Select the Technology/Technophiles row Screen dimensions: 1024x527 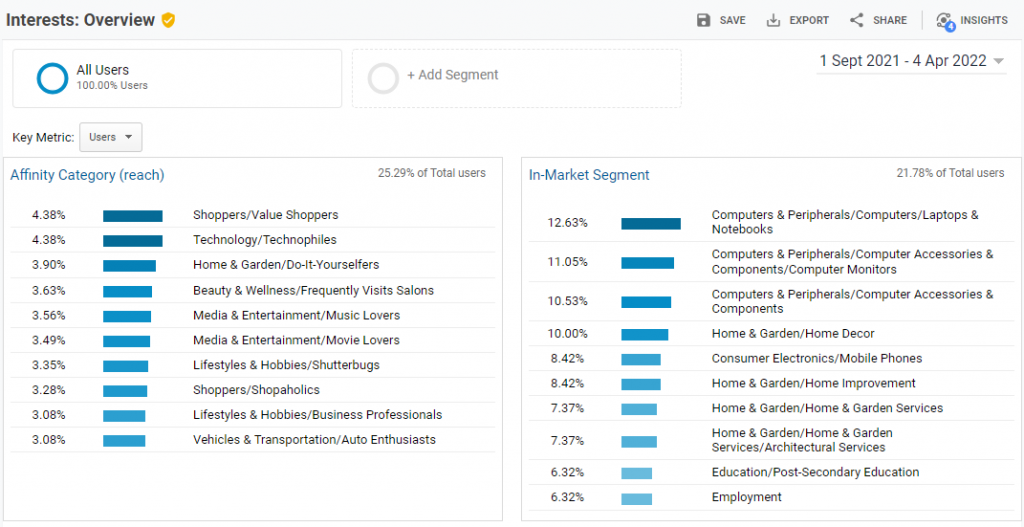[264, 240]
